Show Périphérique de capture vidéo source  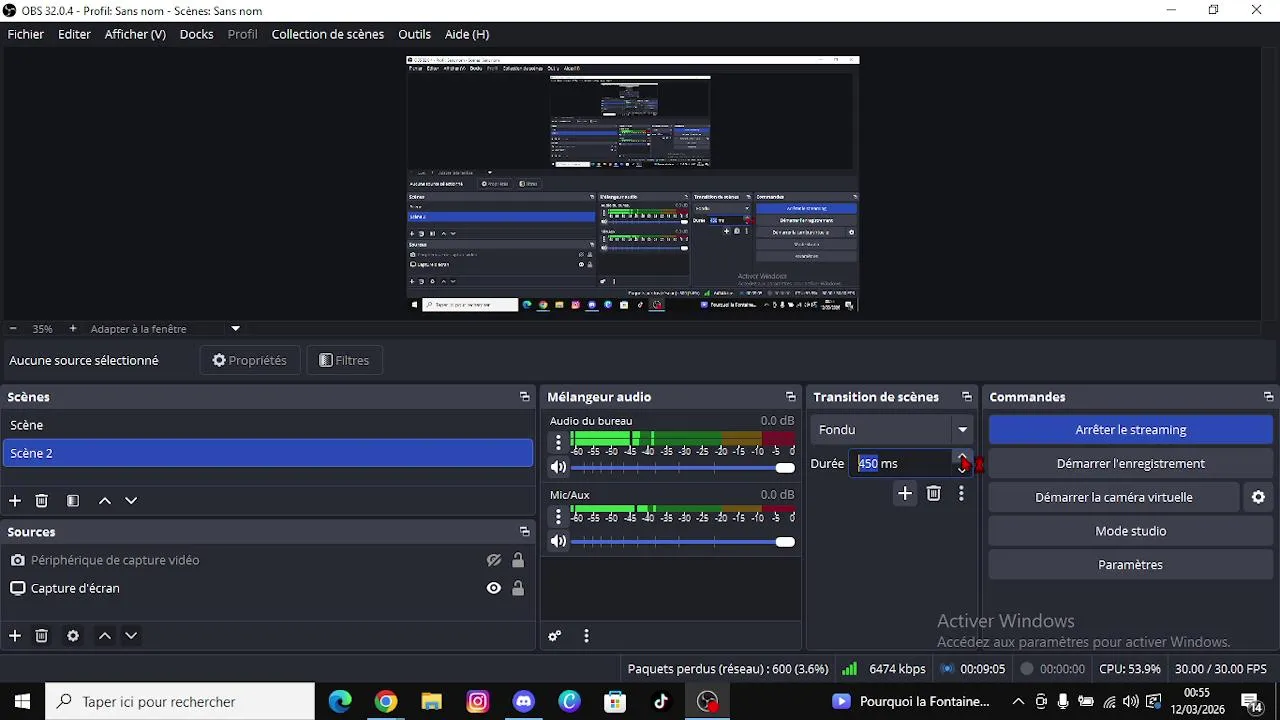tap(493, 560)
